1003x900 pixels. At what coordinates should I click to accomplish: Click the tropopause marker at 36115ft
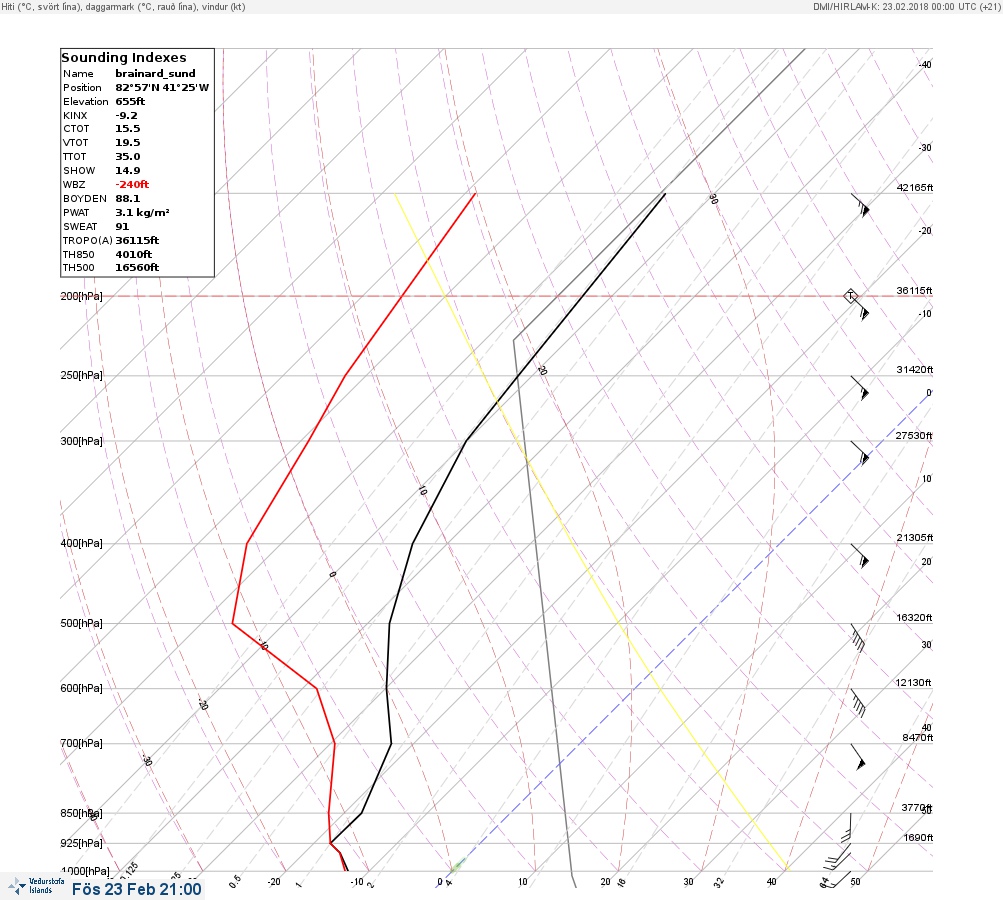pos(851,296)
